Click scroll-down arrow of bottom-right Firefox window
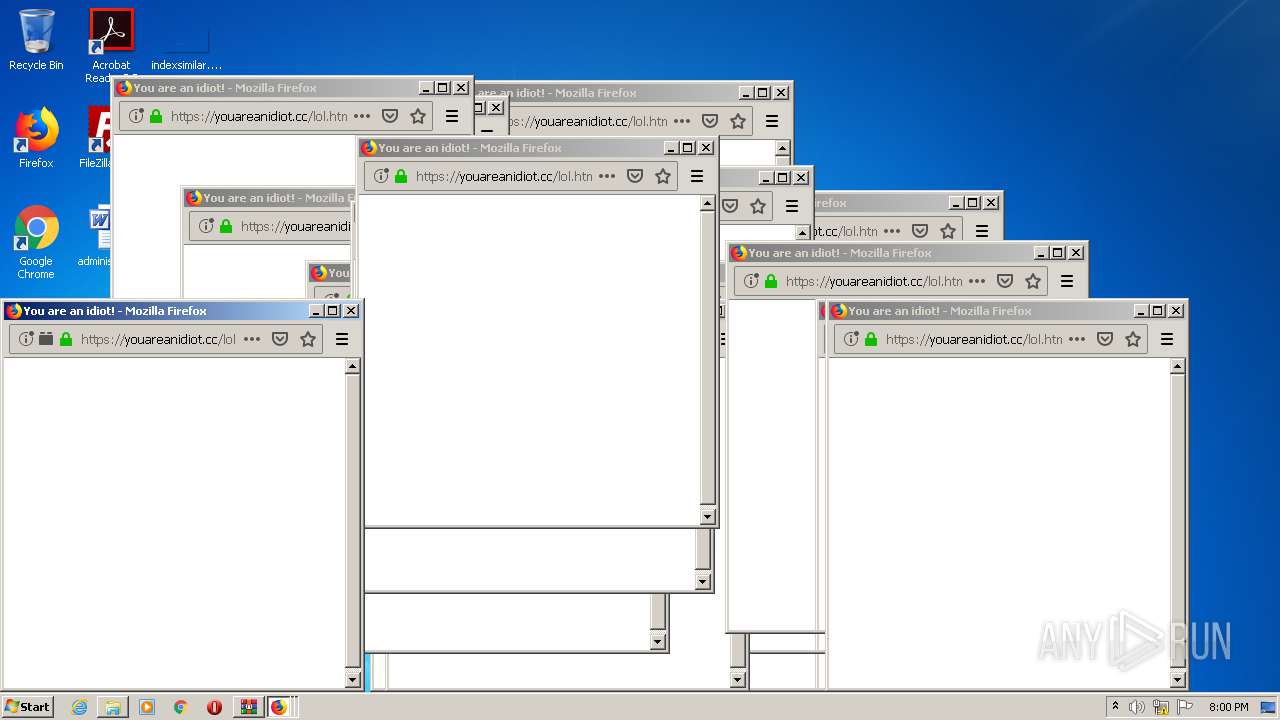 coord(1177,680)
